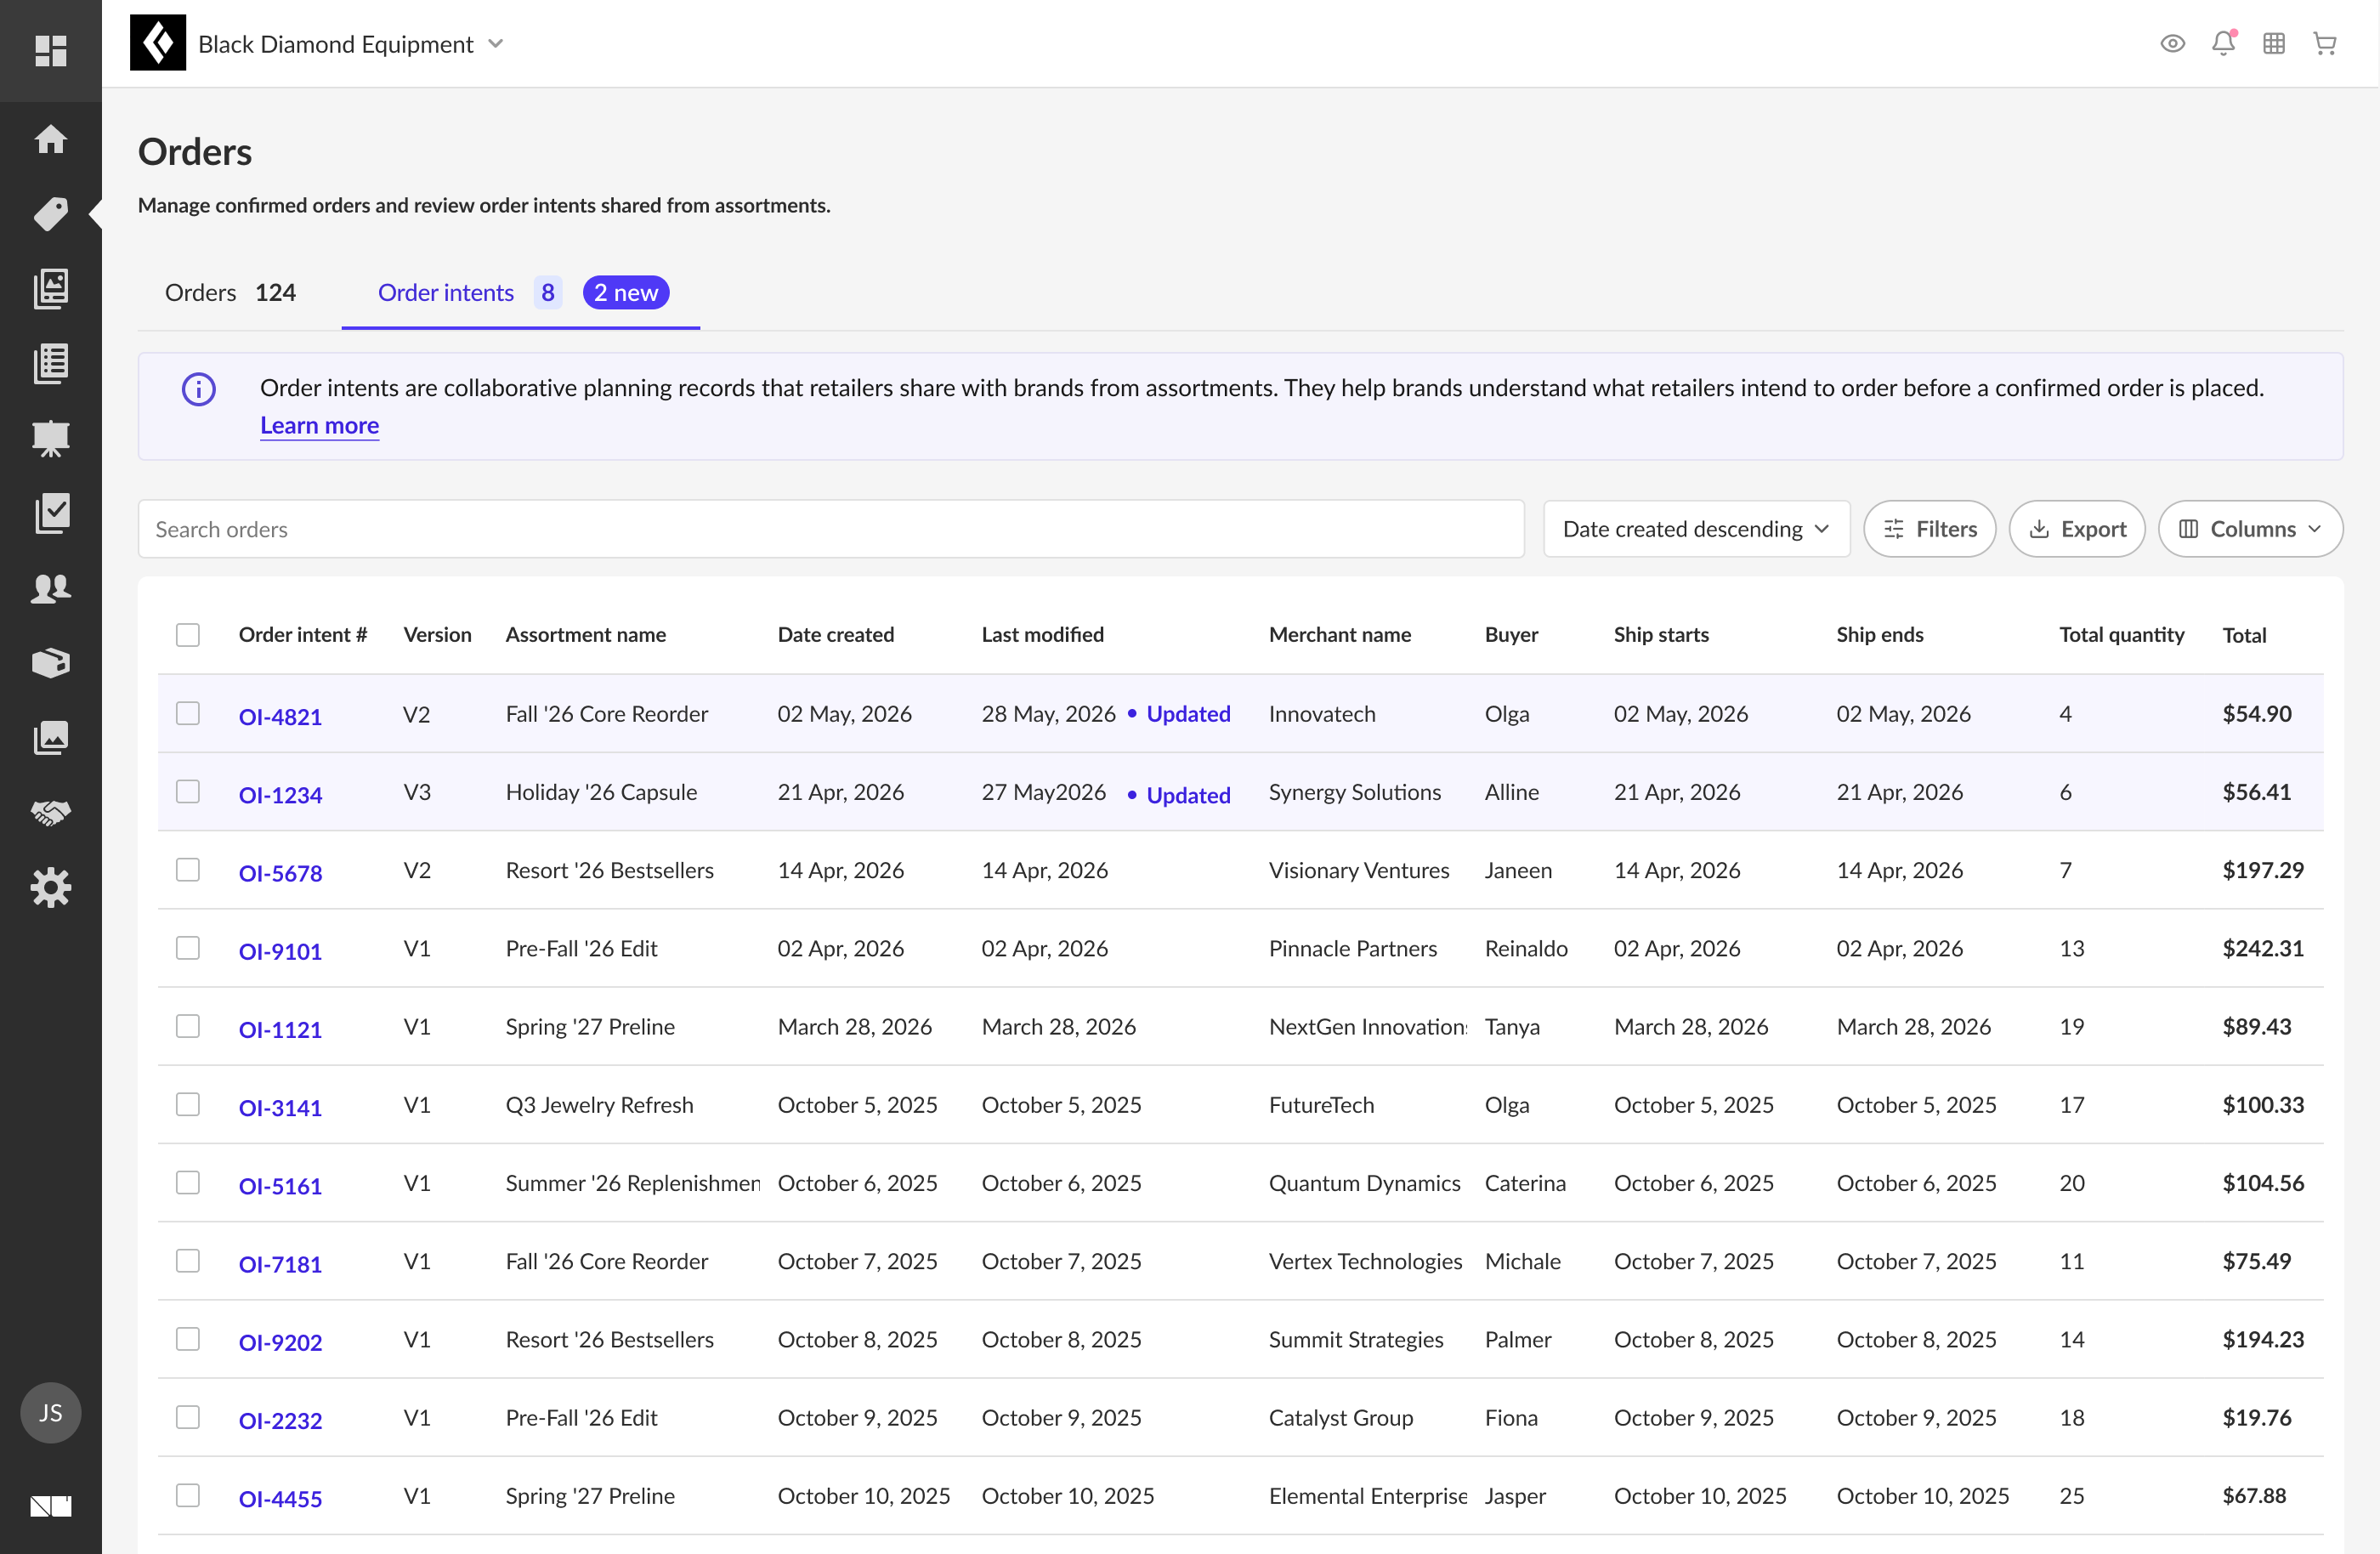
Task: Open the dashboard grid icon in sidebar
Action: [50, 50]
